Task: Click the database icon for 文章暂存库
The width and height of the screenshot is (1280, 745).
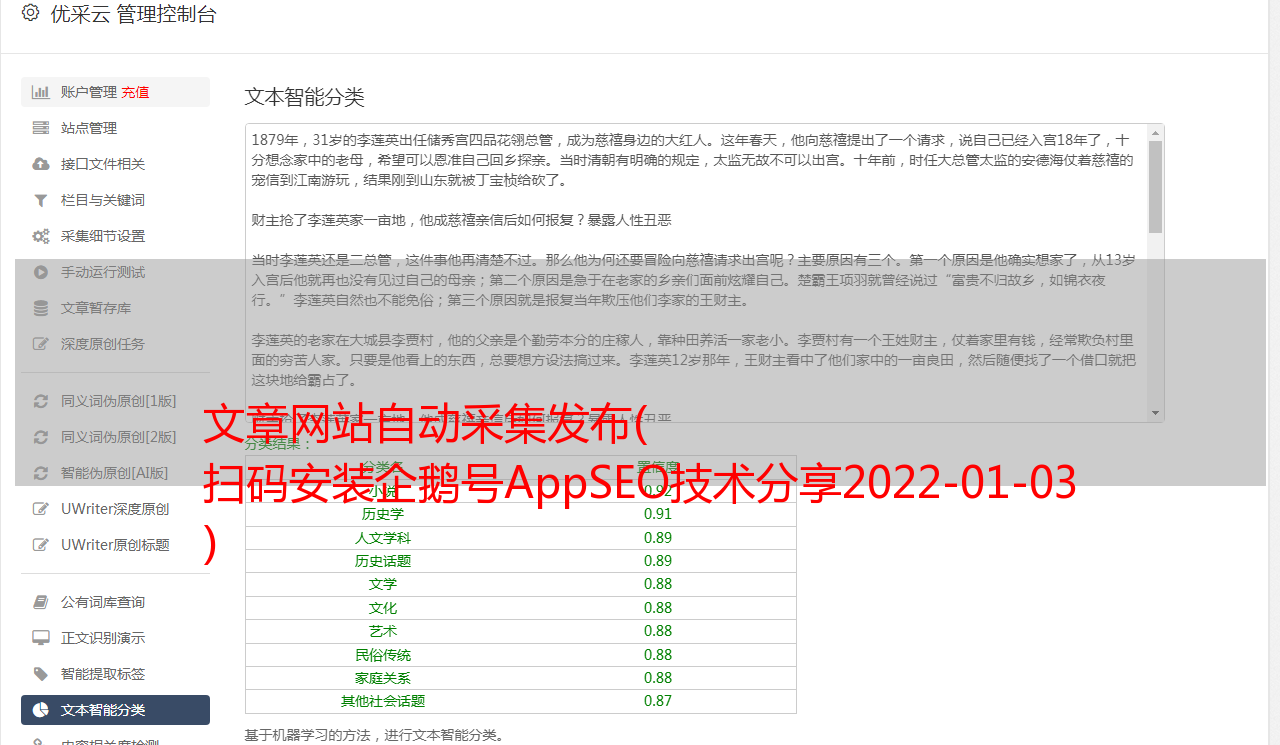Action: (x=41, y=308)
